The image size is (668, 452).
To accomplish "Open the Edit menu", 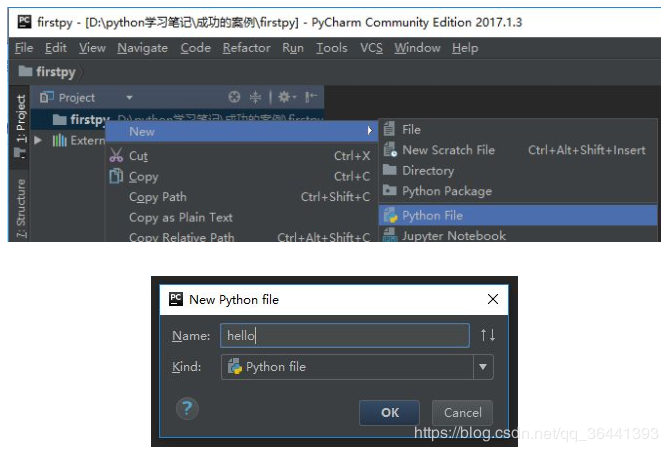I will tap(56, 48).
